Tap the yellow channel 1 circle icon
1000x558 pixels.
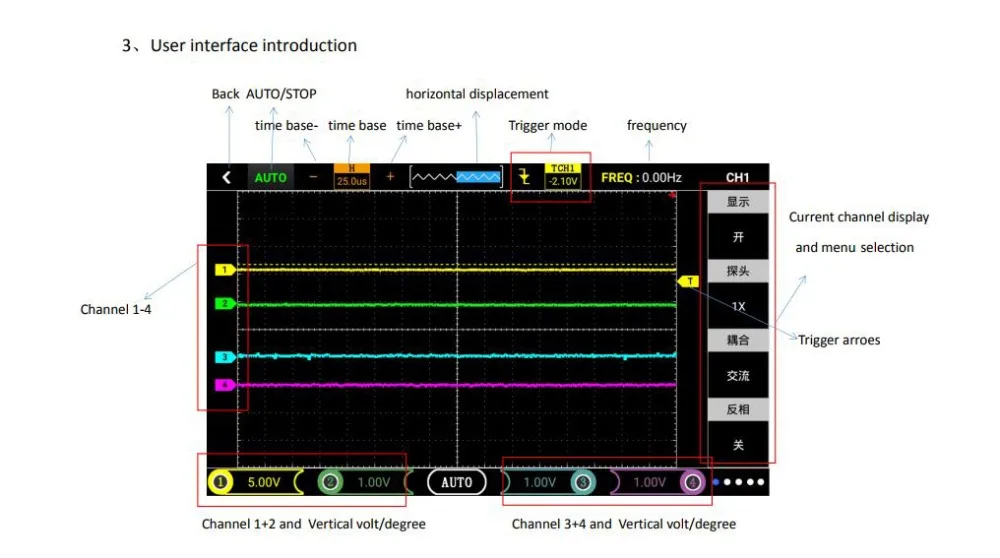(x=220, y=482)
